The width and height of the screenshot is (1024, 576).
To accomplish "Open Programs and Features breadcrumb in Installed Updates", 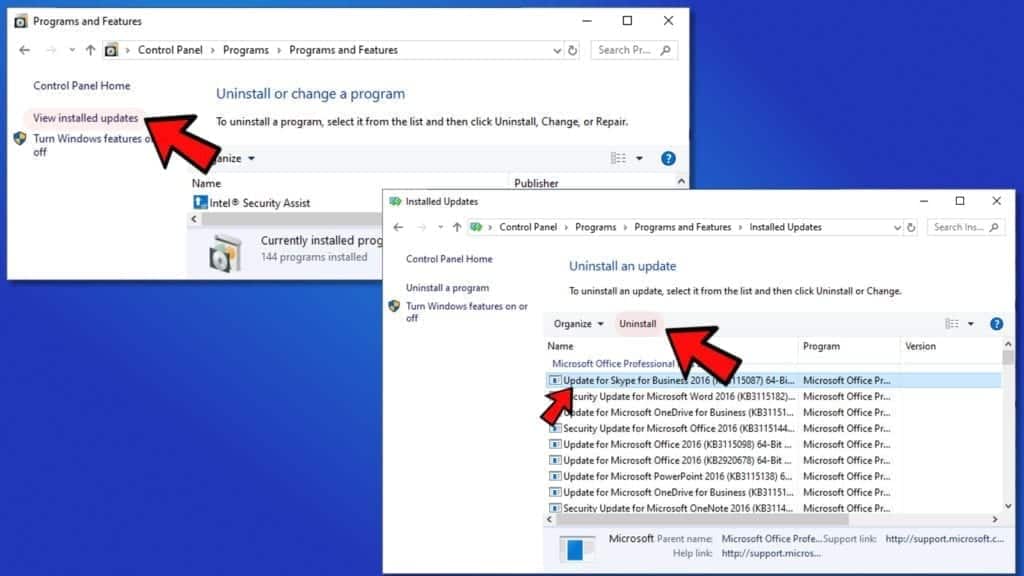I will [x=682, y=227].
